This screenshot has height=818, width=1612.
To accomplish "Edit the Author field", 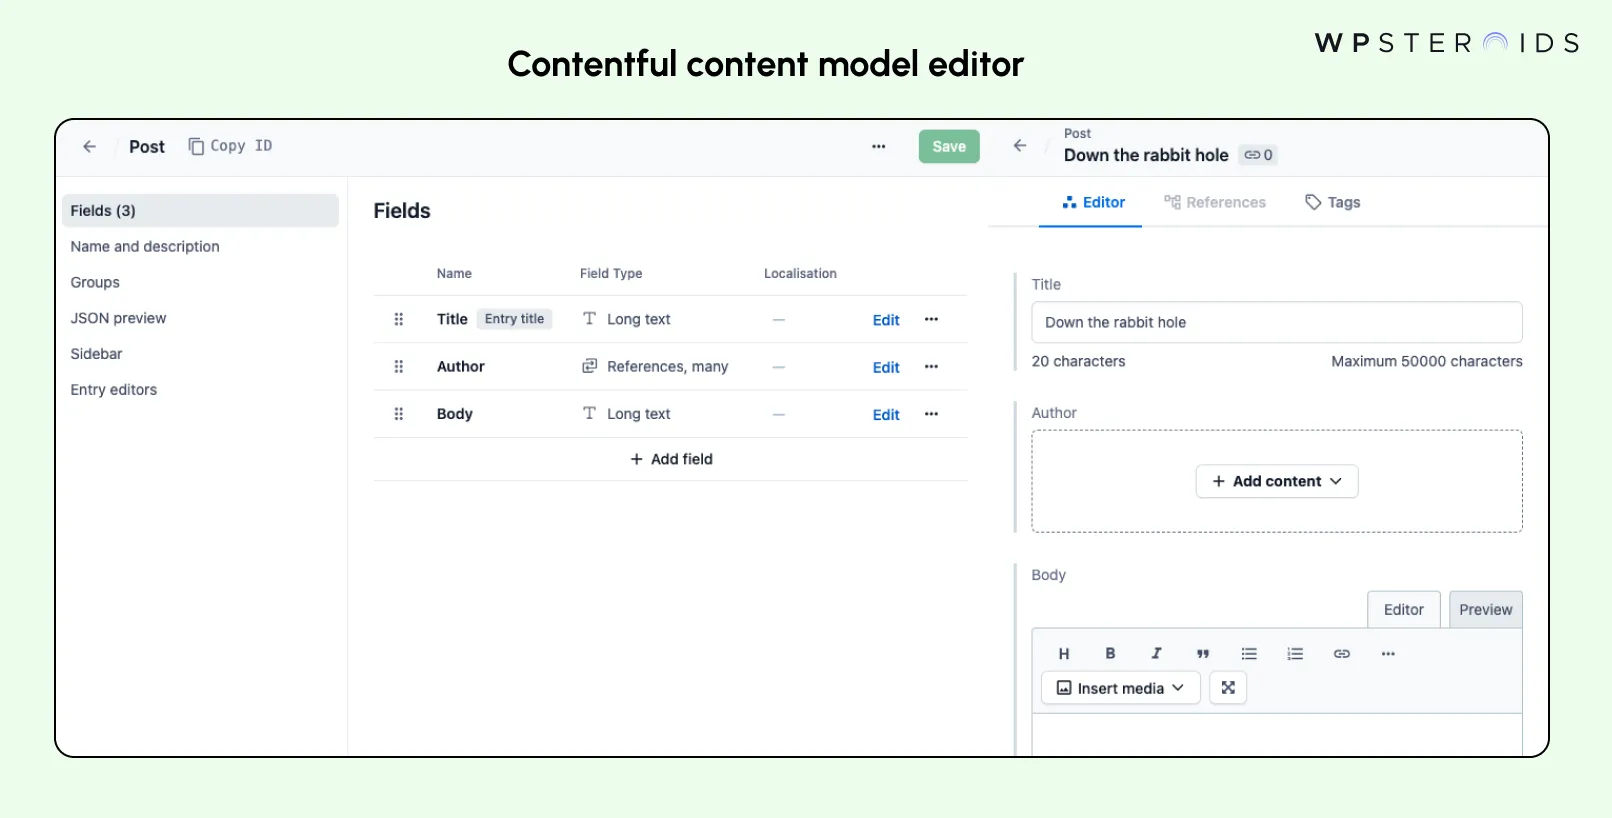I will coord(886,367).
